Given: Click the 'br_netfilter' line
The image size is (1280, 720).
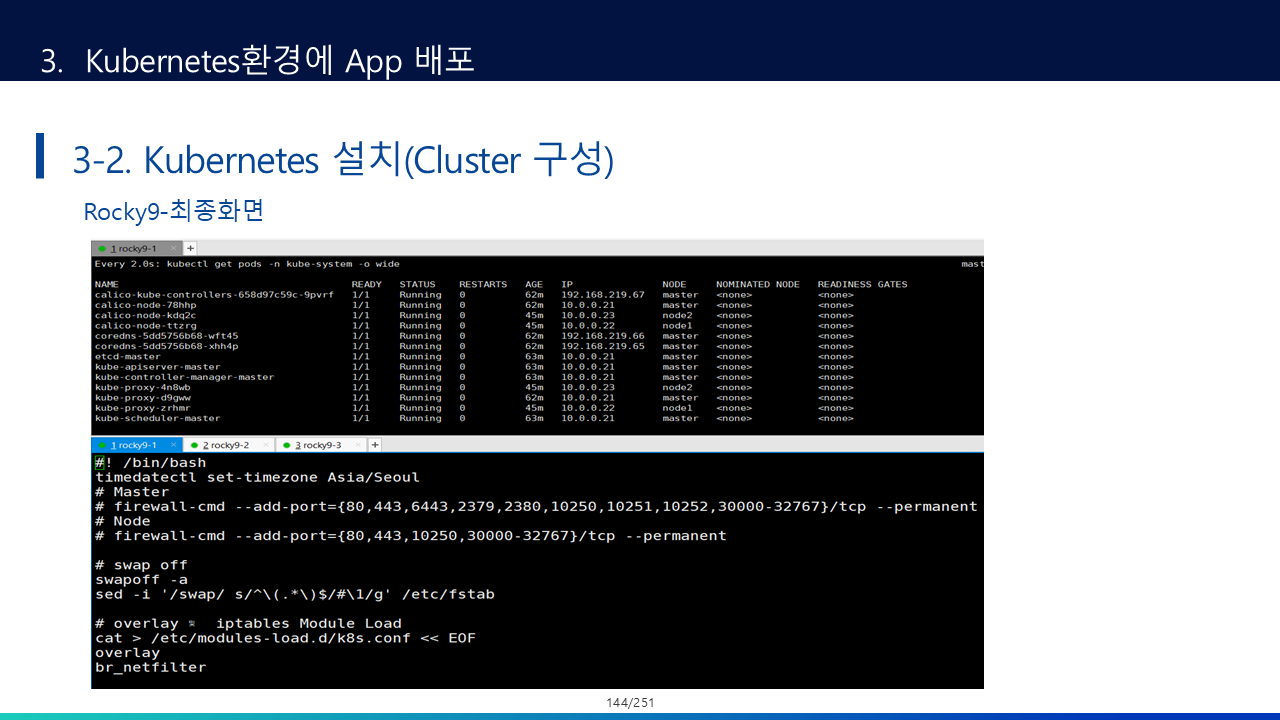Looking at the screenshot, I should point(151,667).
